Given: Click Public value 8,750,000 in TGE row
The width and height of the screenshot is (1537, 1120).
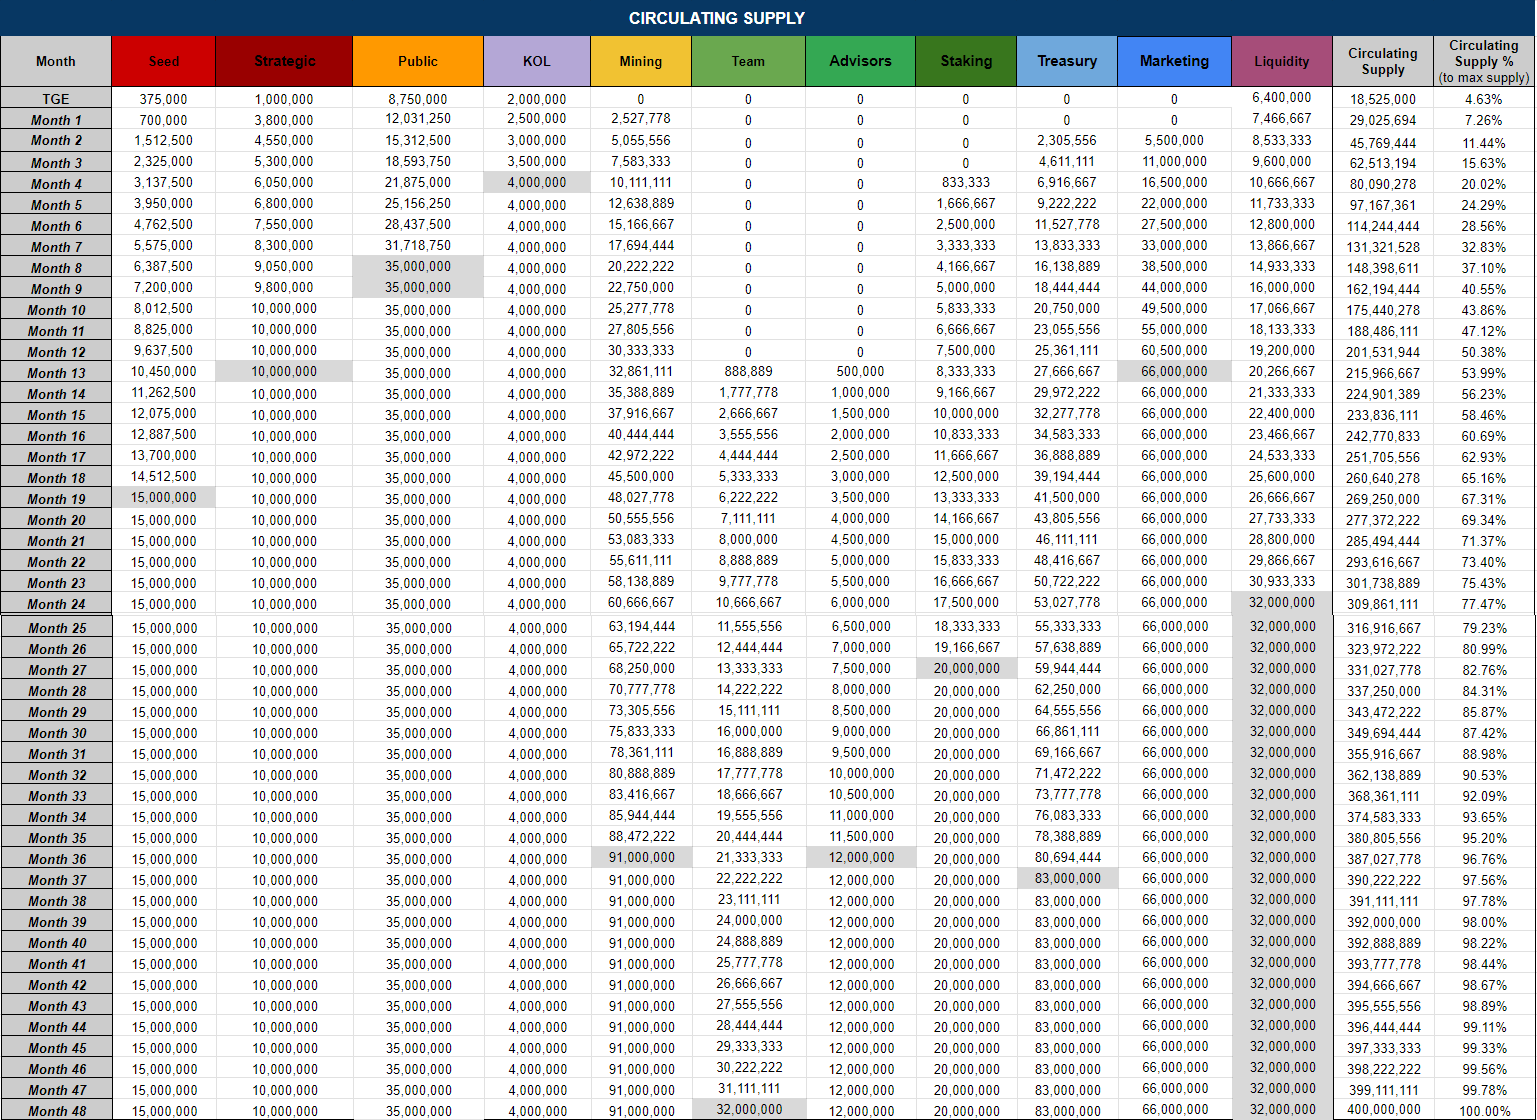Looking at the screenshot, I should coord(418,99).
